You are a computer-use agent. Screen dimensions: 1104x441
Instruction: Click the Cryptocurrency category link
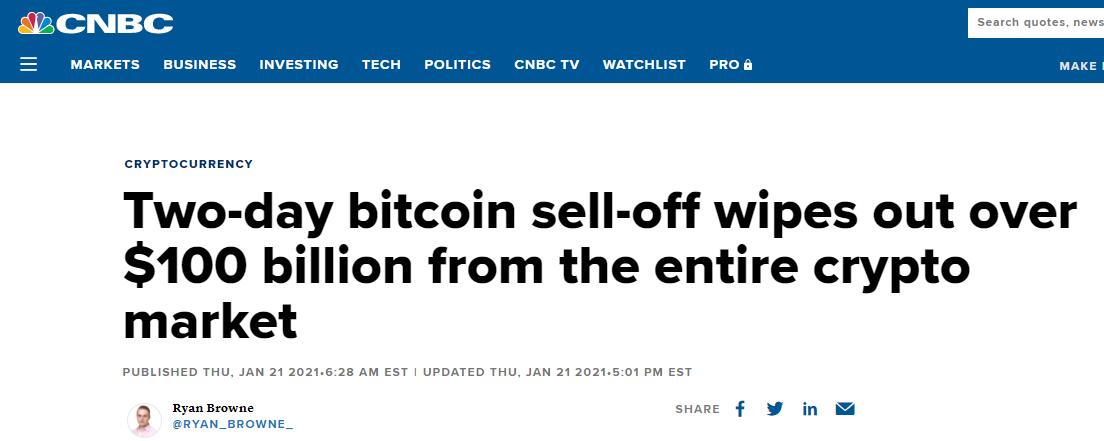click(x=189, y=164)
